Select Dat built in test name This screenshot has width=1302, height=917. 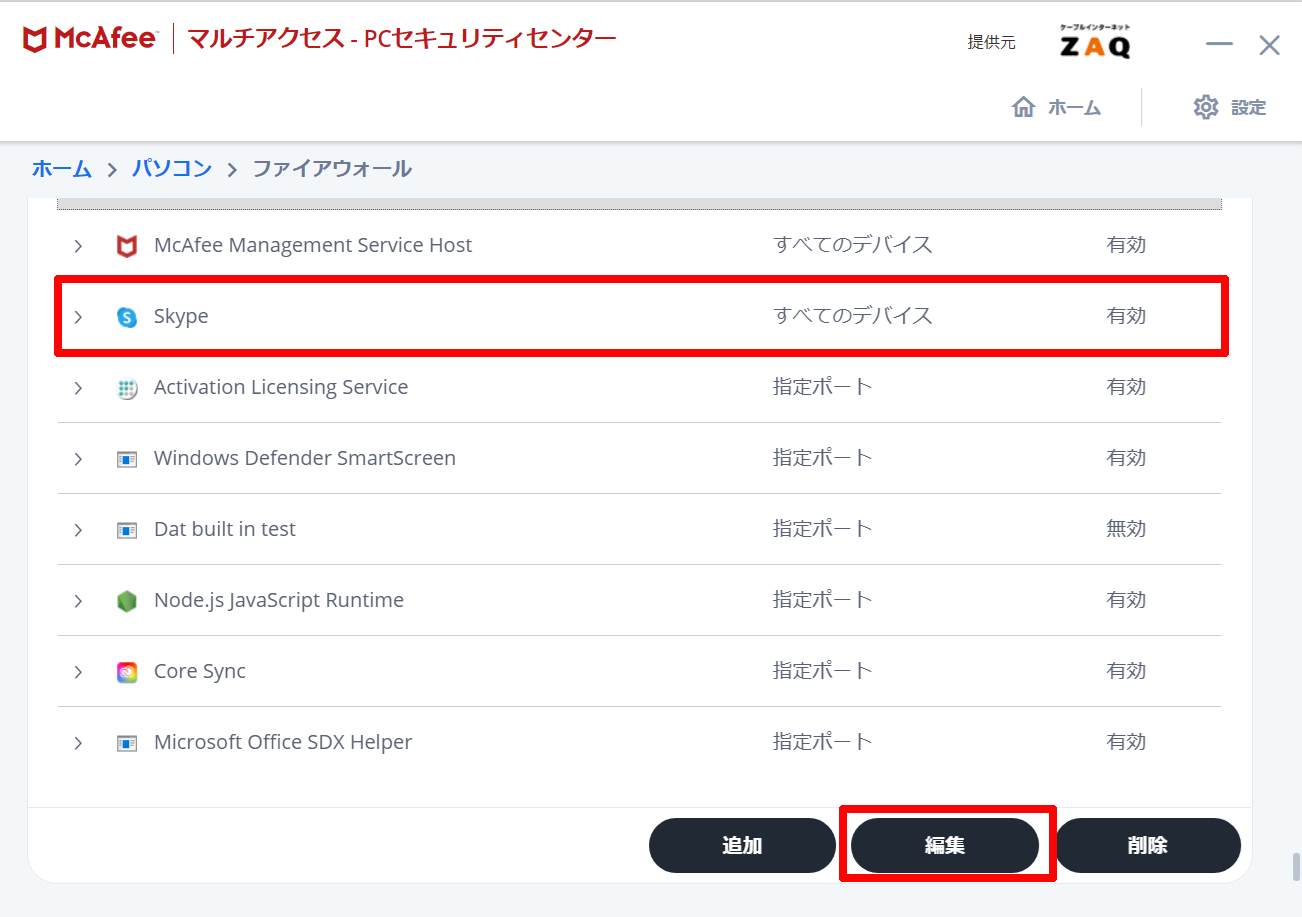[x=225, y=529]
